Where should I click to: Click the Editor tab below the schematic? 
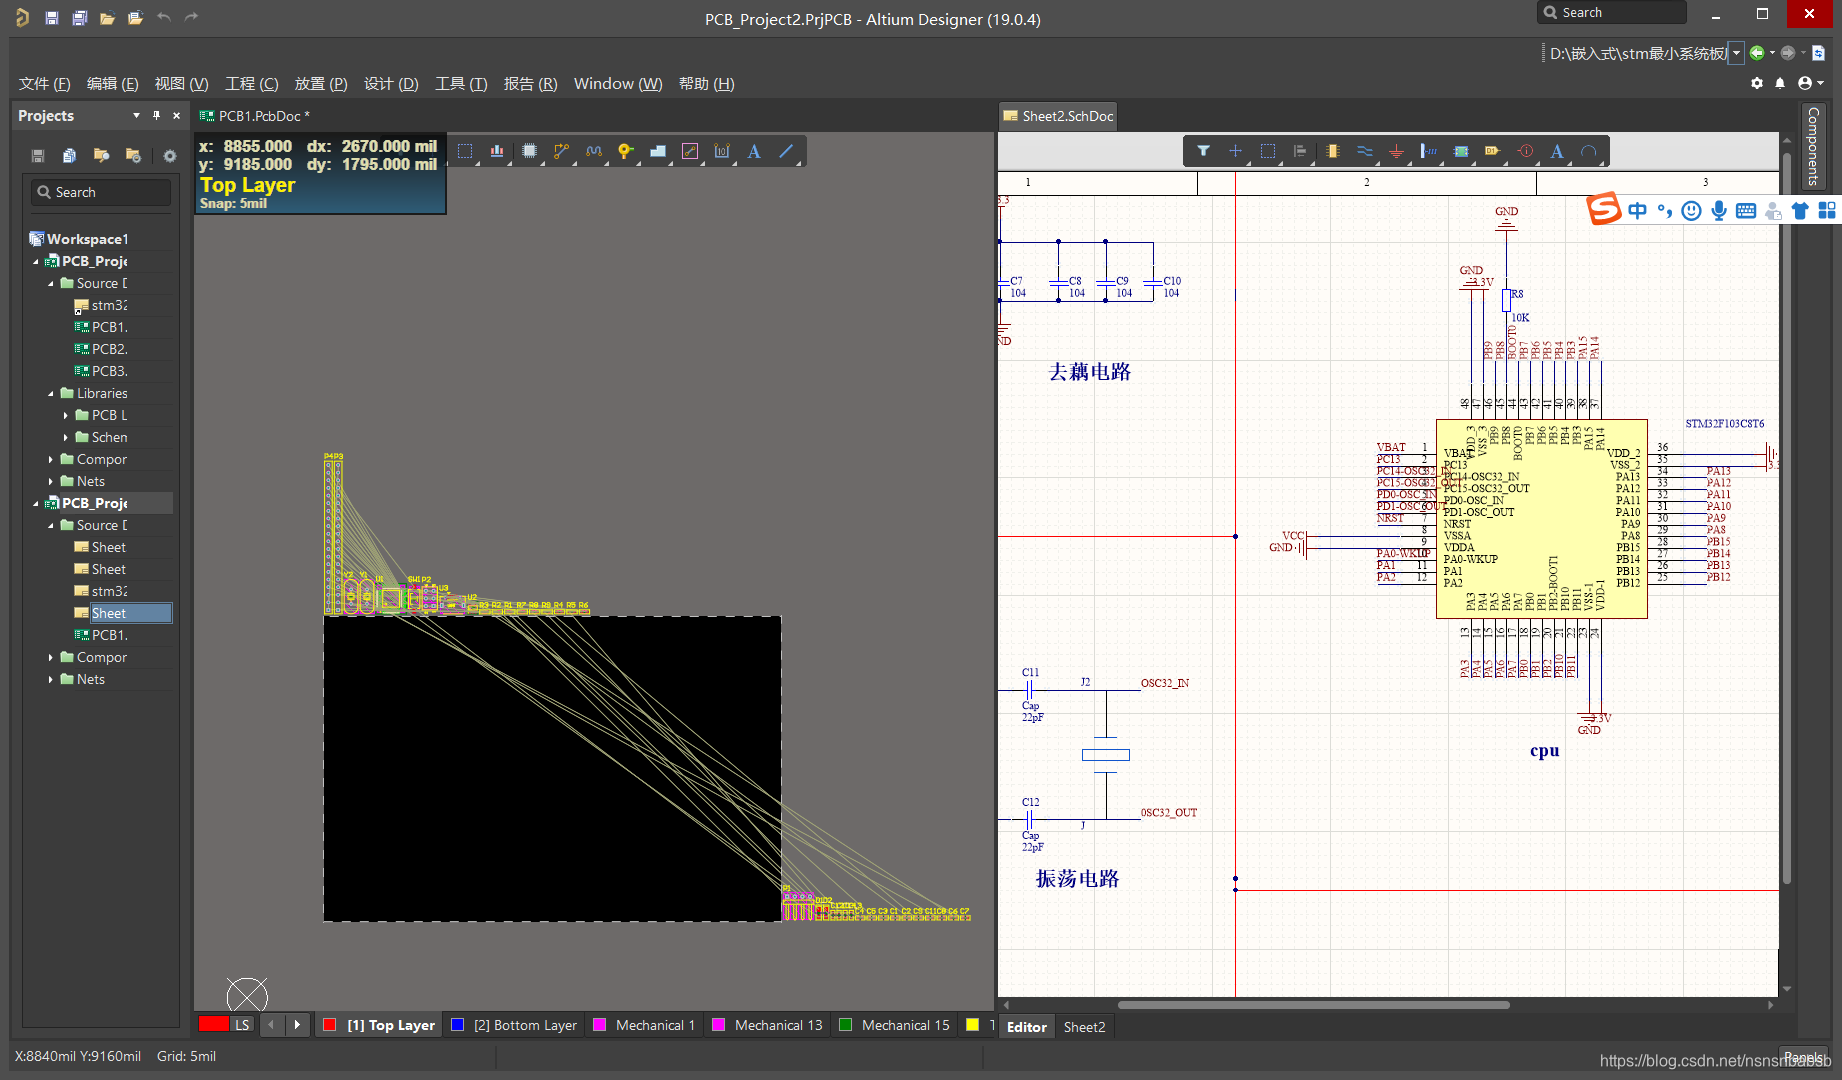point(1027,1027)
